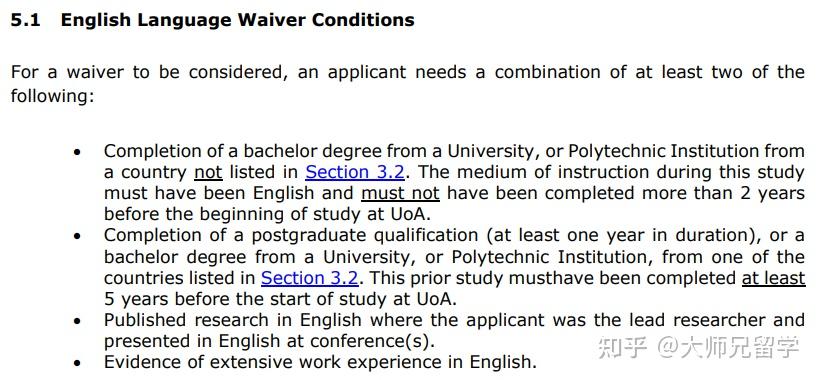Click the English Language Waiver Conditions heading
This screenshot has width=820, height=380.
[237, 20]
